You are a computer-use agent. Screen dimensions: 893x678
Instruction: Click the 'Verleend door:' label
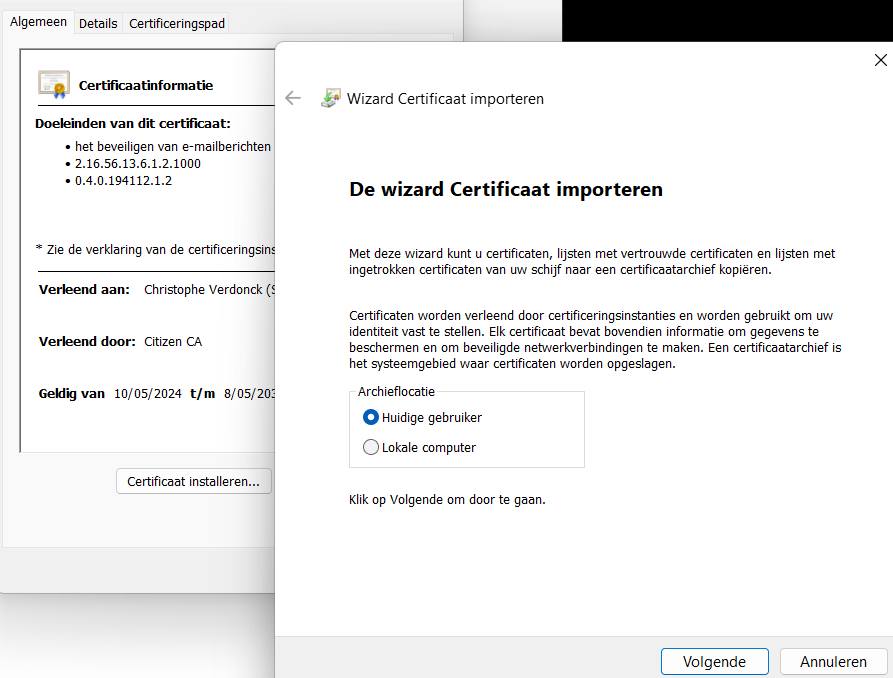(87, 341)
